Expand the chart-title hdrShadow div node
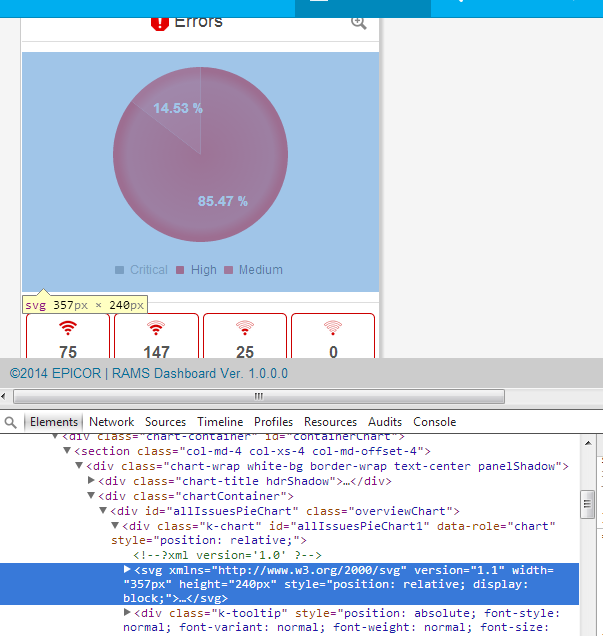The image size is (603, 636). point(91,481)
